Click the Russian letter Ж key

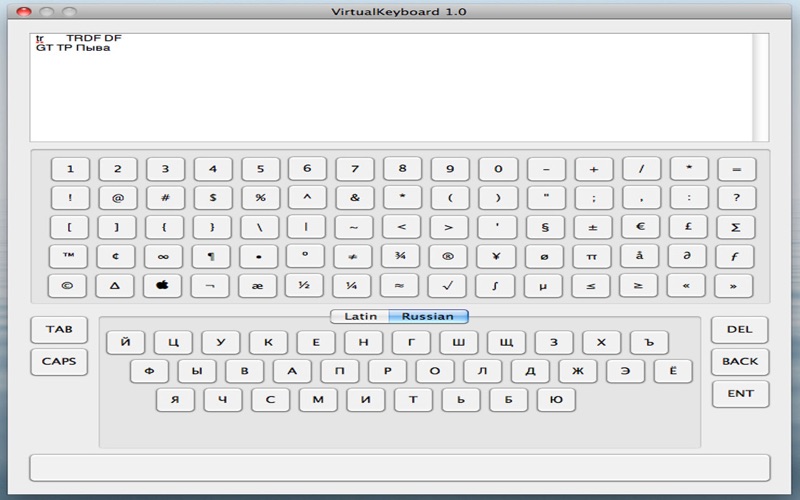point(578,371)
